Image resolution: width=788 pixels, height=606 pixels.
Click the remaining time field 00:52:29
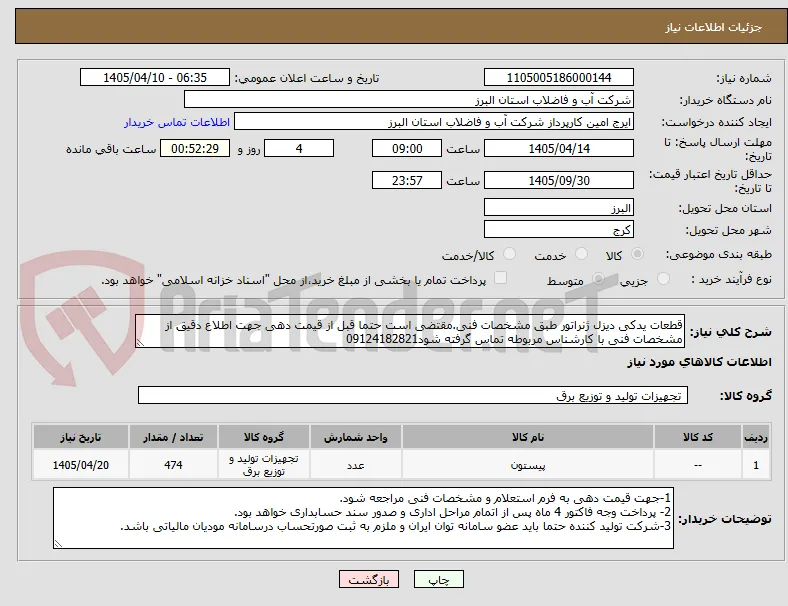tap(195, 148)
